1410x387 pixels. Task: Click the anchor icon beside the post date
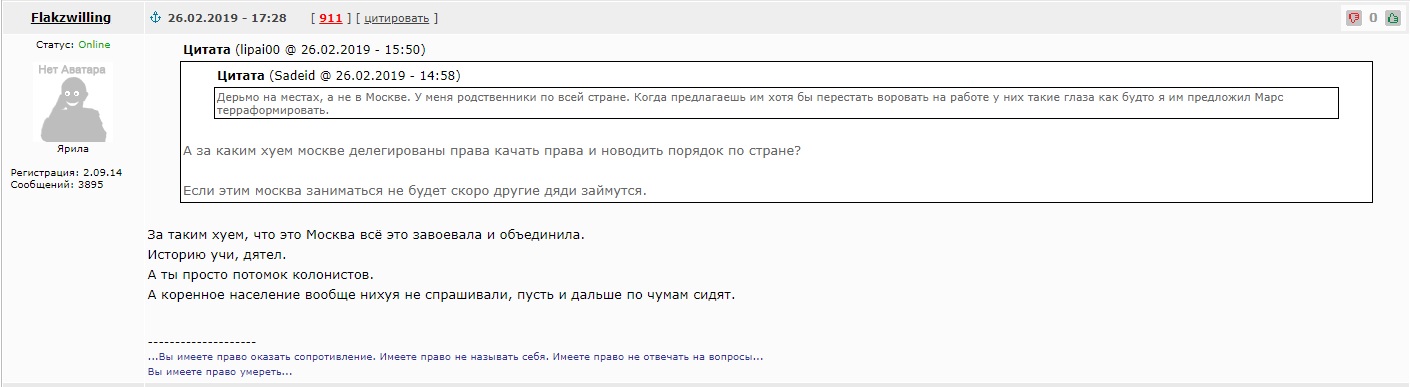tap(155, 18)
